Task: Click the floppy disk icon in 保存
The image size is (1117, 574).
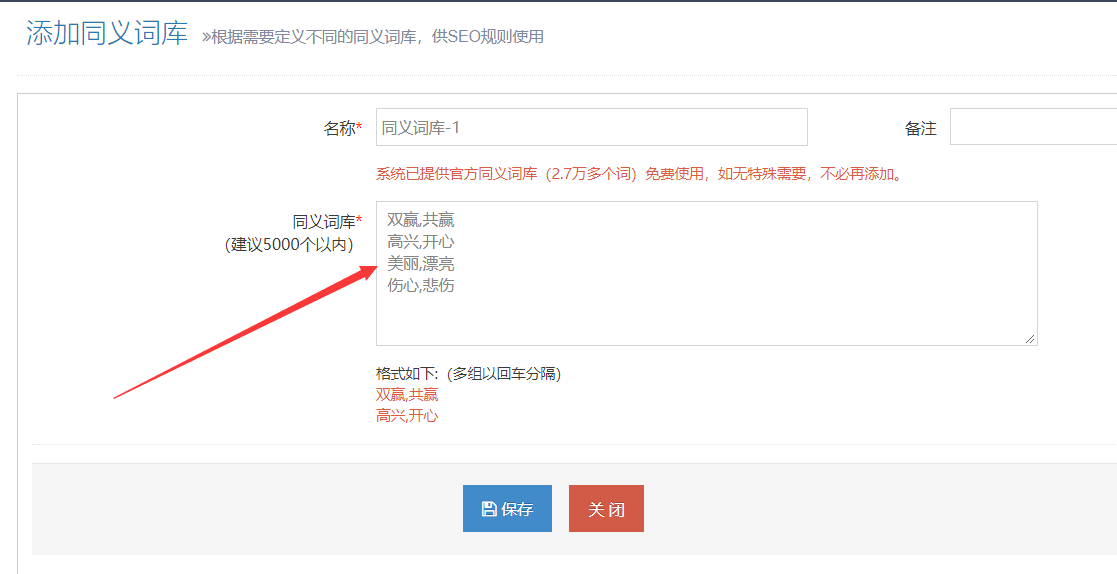Action: pos(489,509)
